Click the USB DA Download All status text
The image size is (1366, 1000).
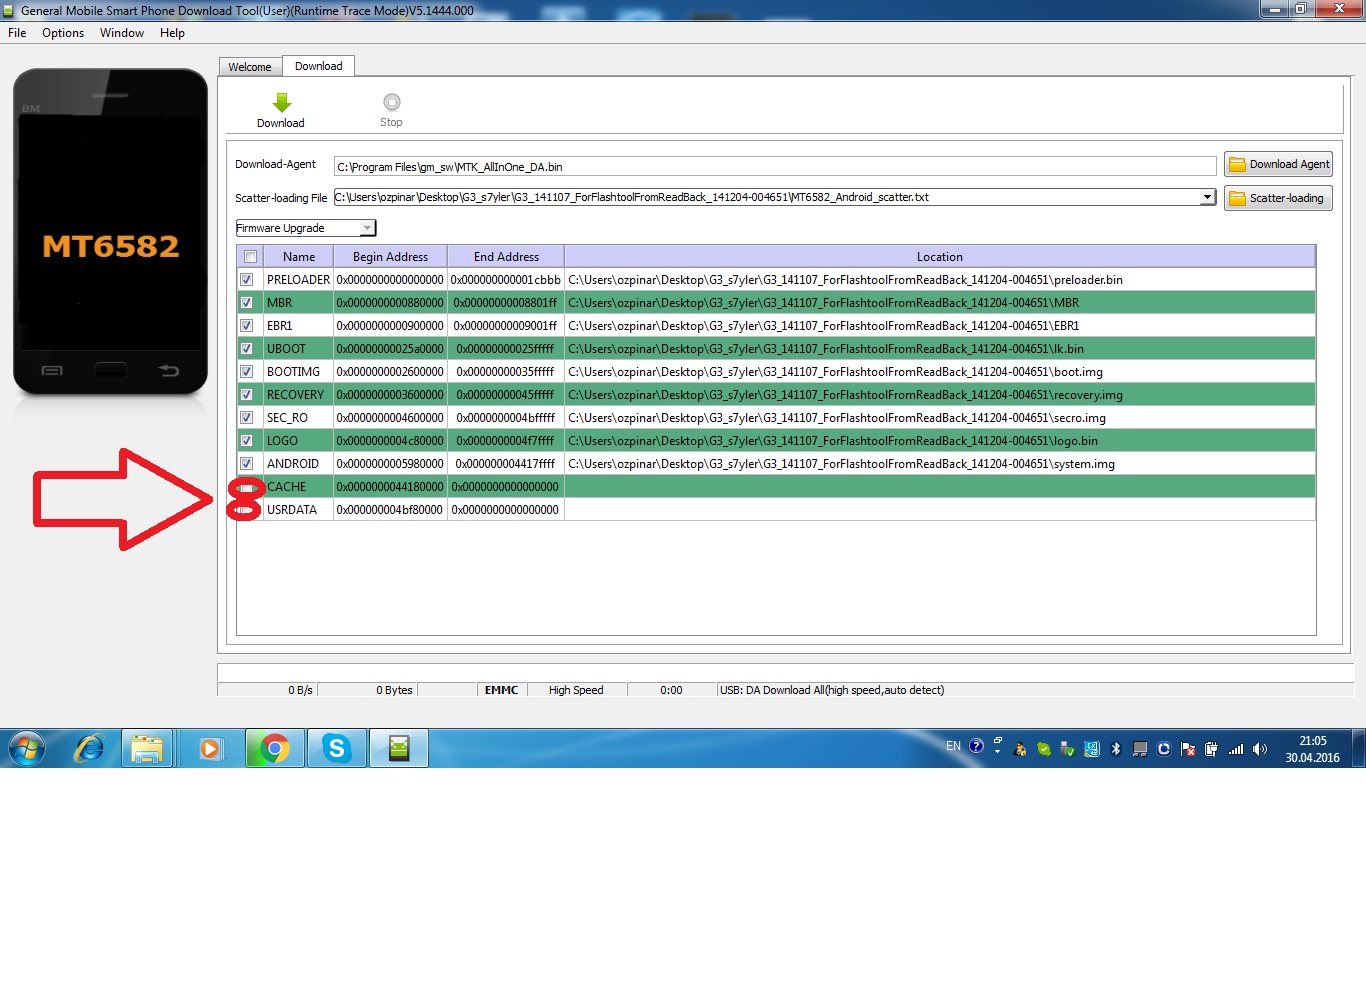coord(832,690)
